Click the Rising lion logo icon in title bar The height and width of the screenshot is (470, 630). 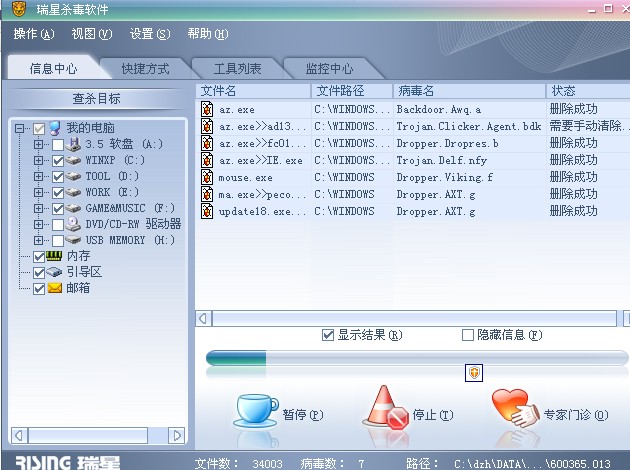pyautogui.click(x=18, y=8)
